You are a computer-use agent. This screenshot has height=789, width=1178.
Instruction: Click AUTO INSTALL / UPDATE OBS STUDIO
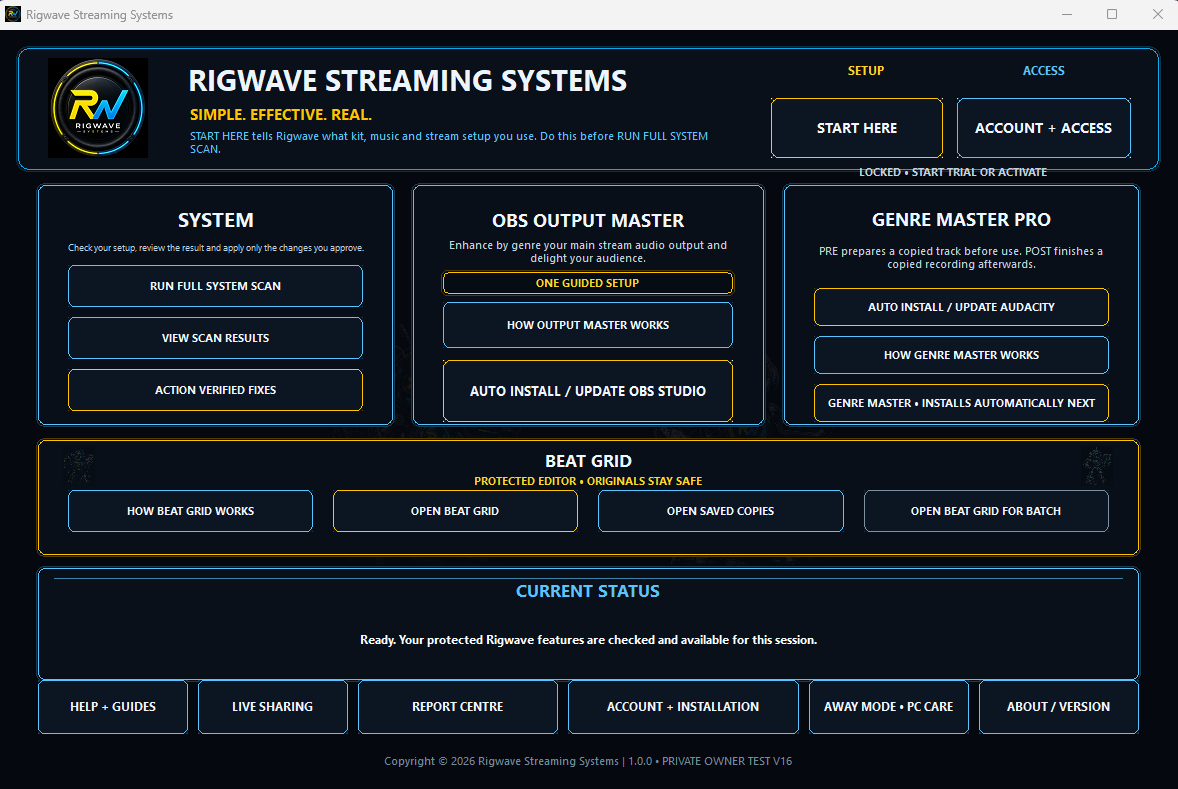[587, 391]
